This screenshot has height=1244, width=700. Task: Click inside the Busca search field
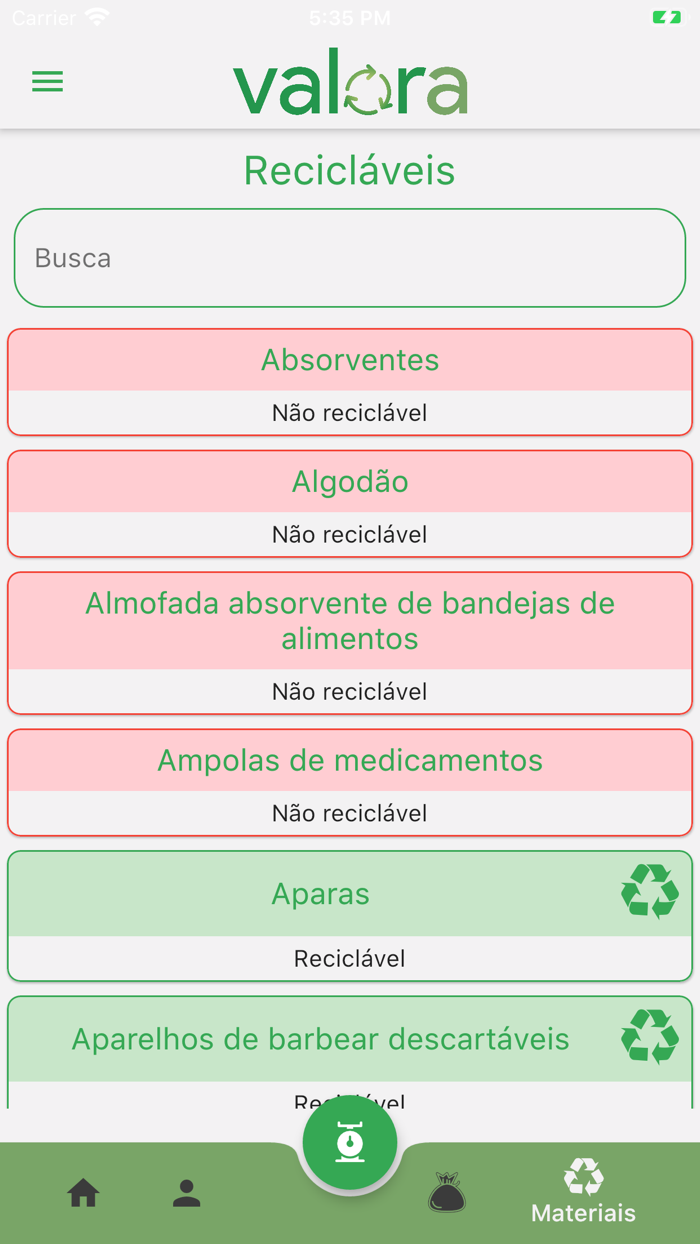point(348,258)
